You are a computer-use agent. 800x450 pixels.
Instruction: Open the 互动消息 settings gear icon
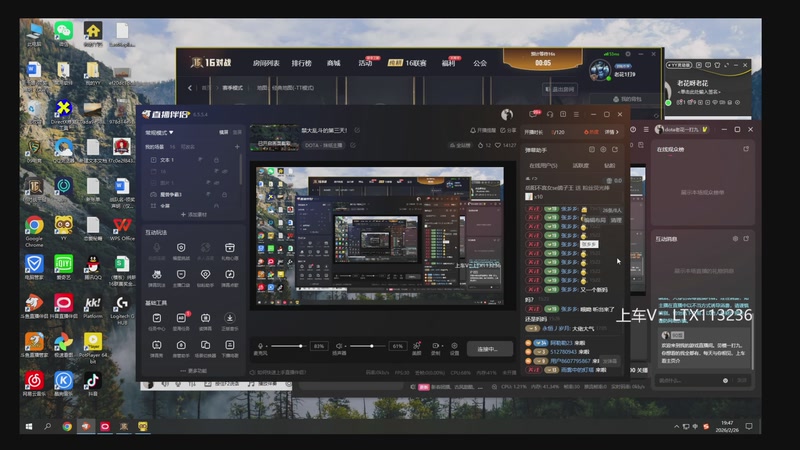coord(735,238)
